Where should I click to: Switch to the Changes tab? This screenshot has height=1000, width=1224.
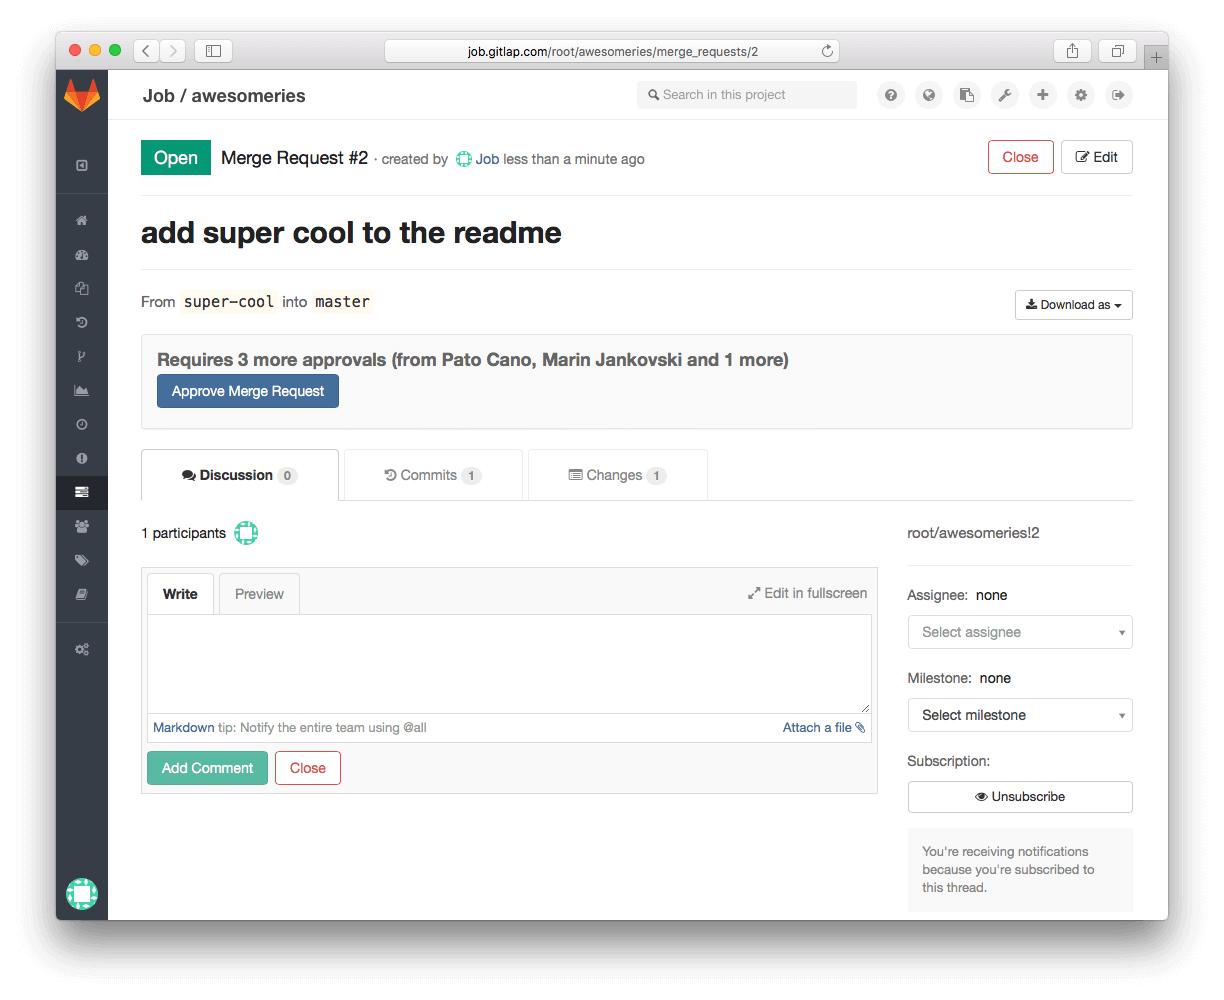click(617, 475)
